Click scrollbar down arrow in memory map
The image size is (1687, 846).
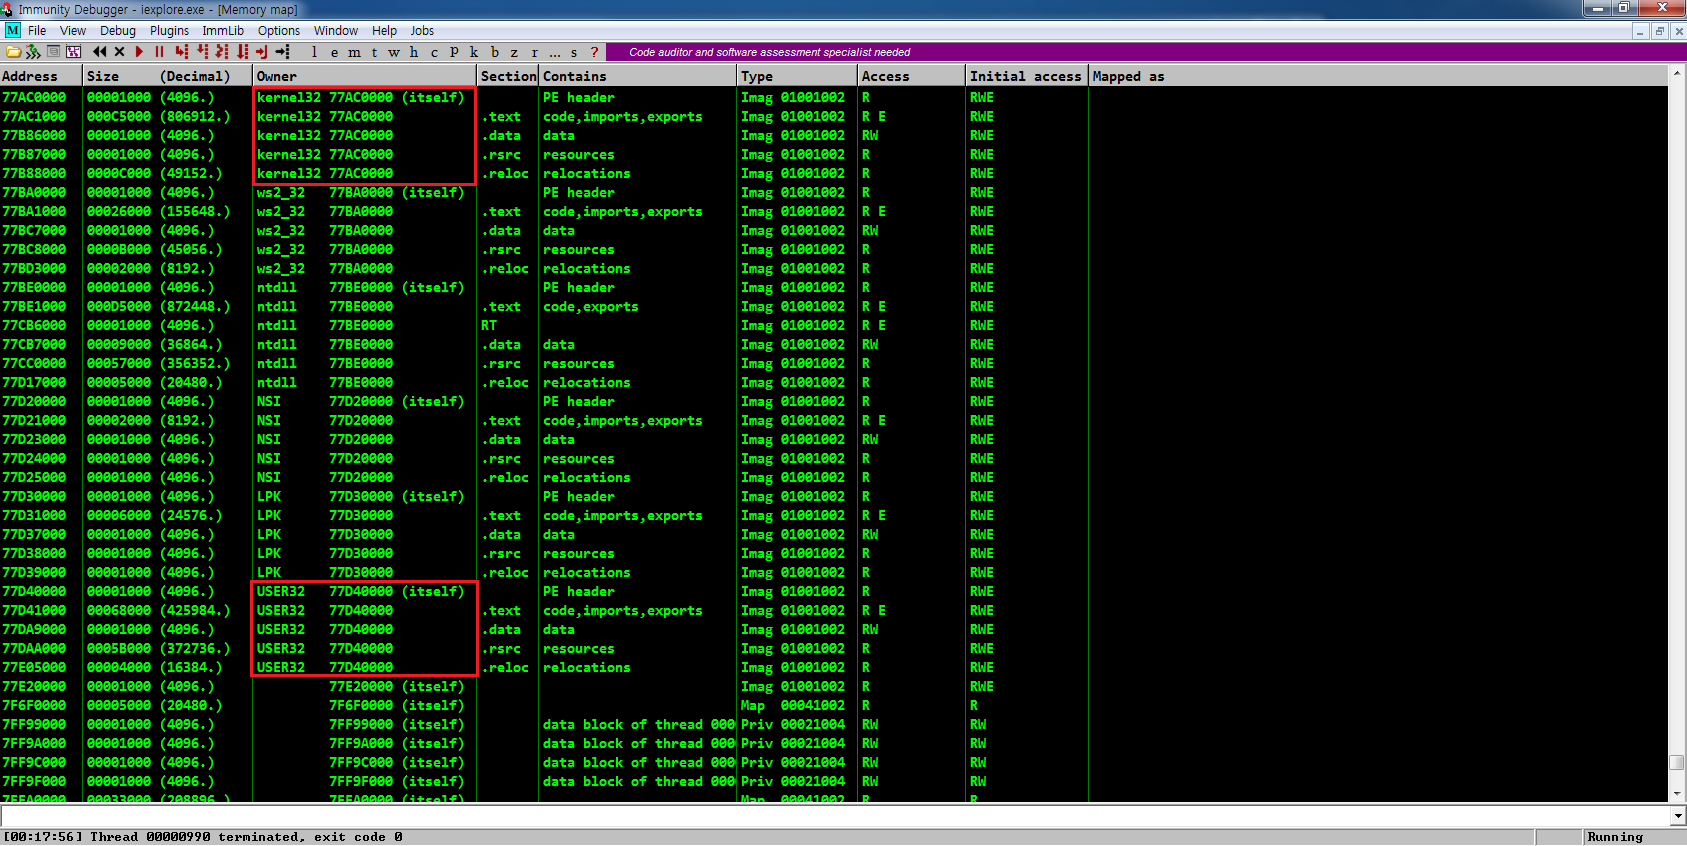pyautogui.click(x=1677, y=793)
